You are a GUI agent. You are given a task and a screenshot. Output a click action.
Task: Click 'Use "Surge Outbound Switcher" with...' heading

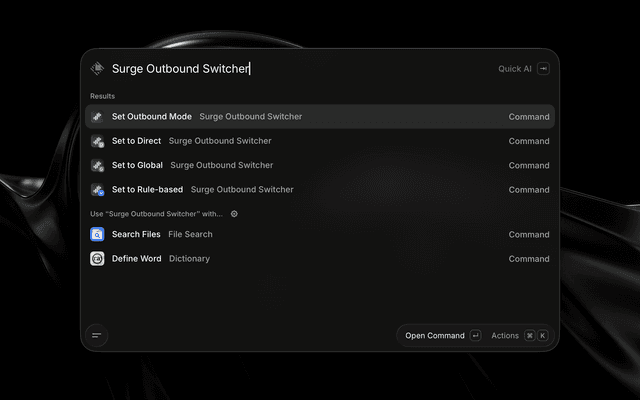(x=156, y=214)
